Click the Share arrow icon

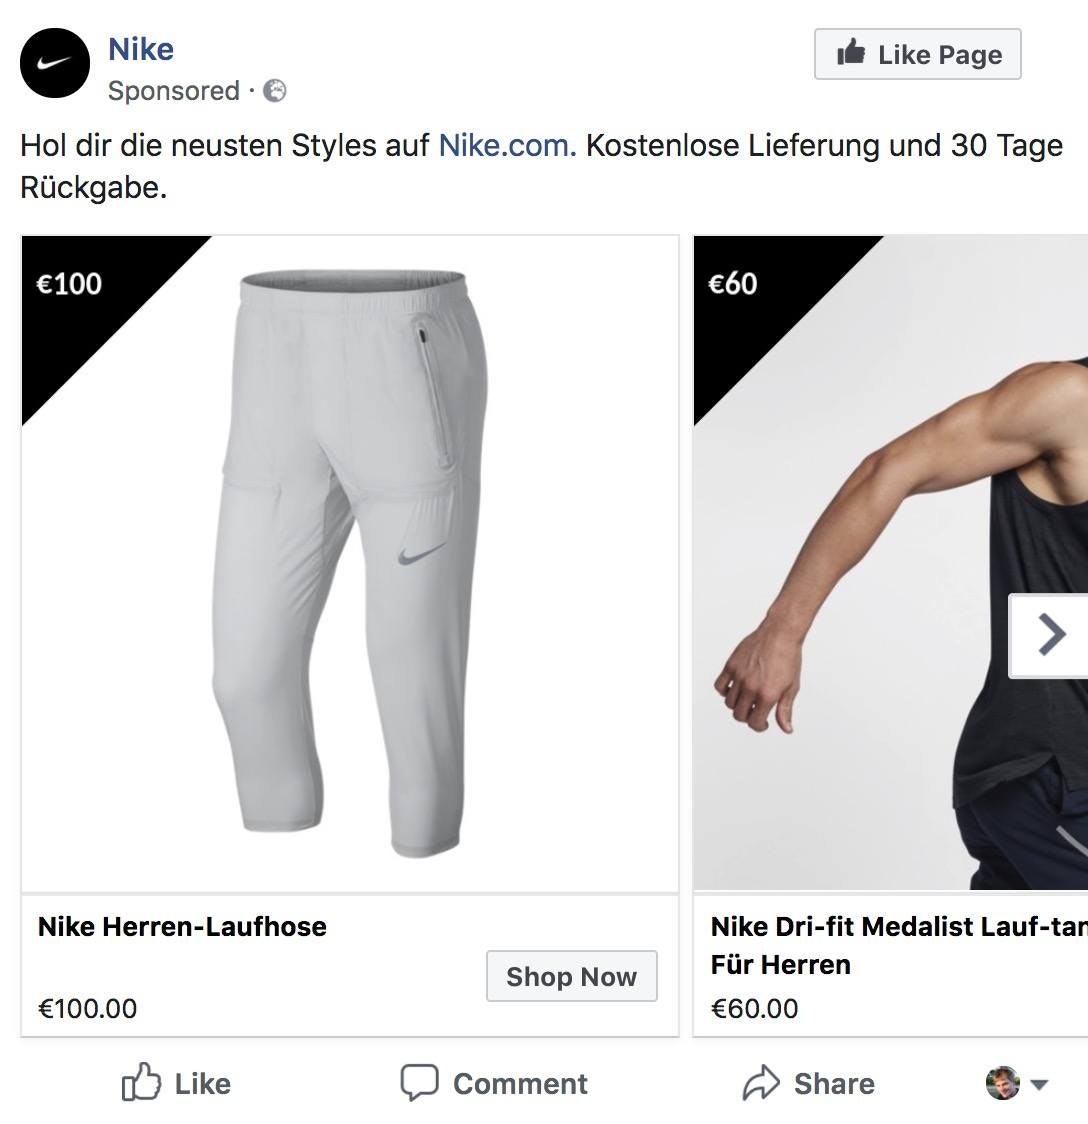761,1083
